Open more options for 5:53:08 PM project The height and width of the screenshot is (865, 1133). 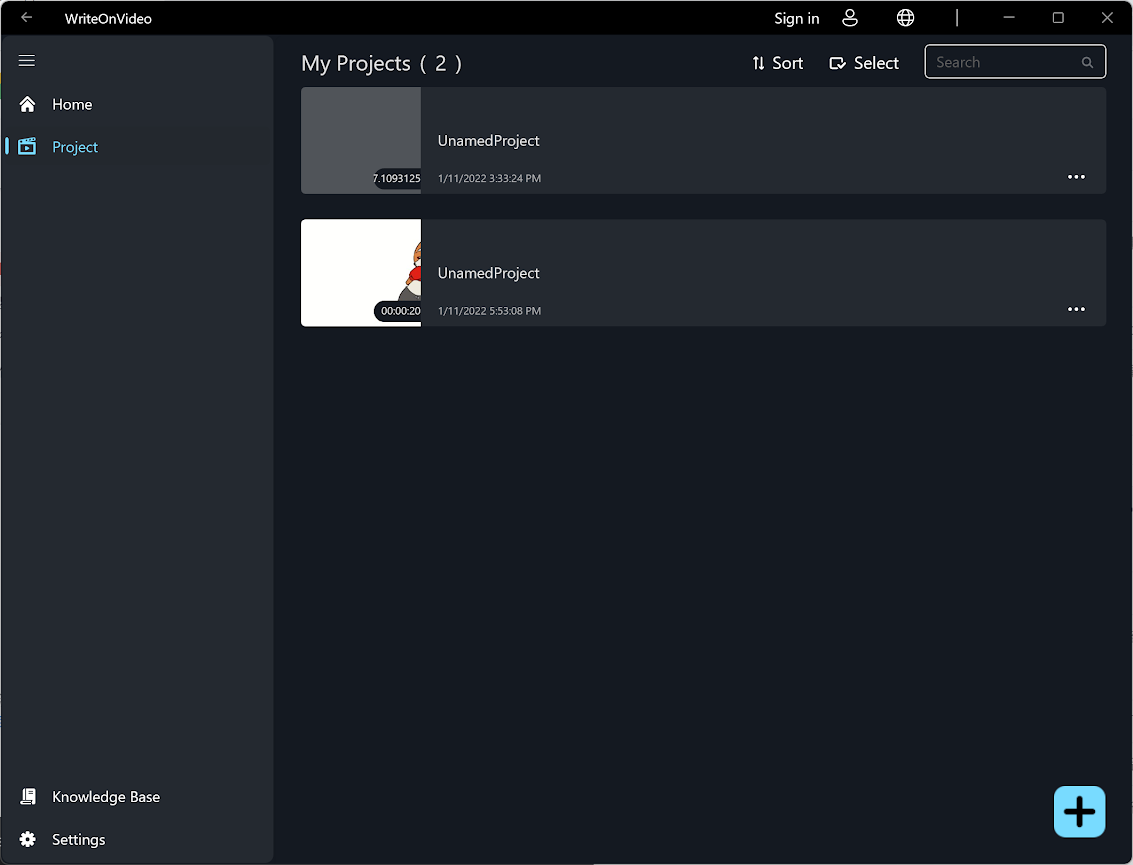[1076, 309]
